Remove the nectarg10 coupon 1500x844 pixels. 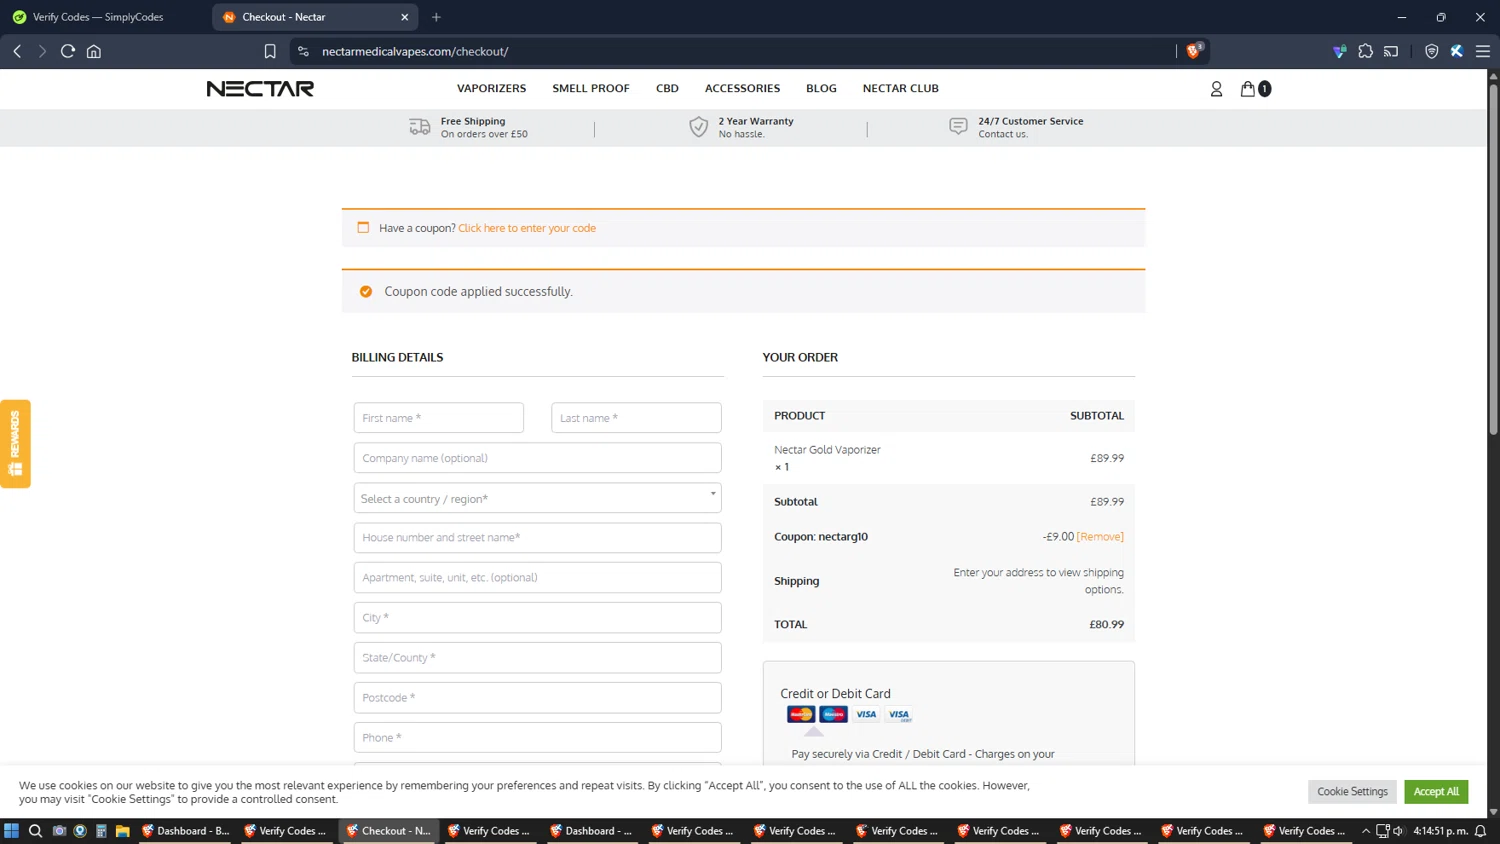point(1100,537)
